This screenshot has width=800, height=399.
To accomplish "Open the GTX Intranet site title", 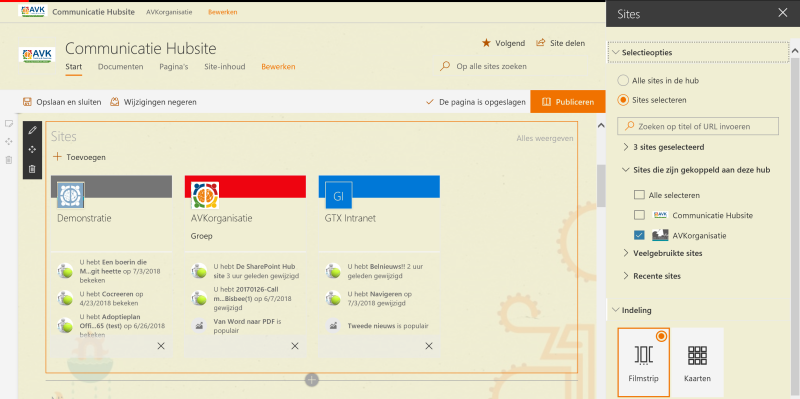I will point(350,218).
